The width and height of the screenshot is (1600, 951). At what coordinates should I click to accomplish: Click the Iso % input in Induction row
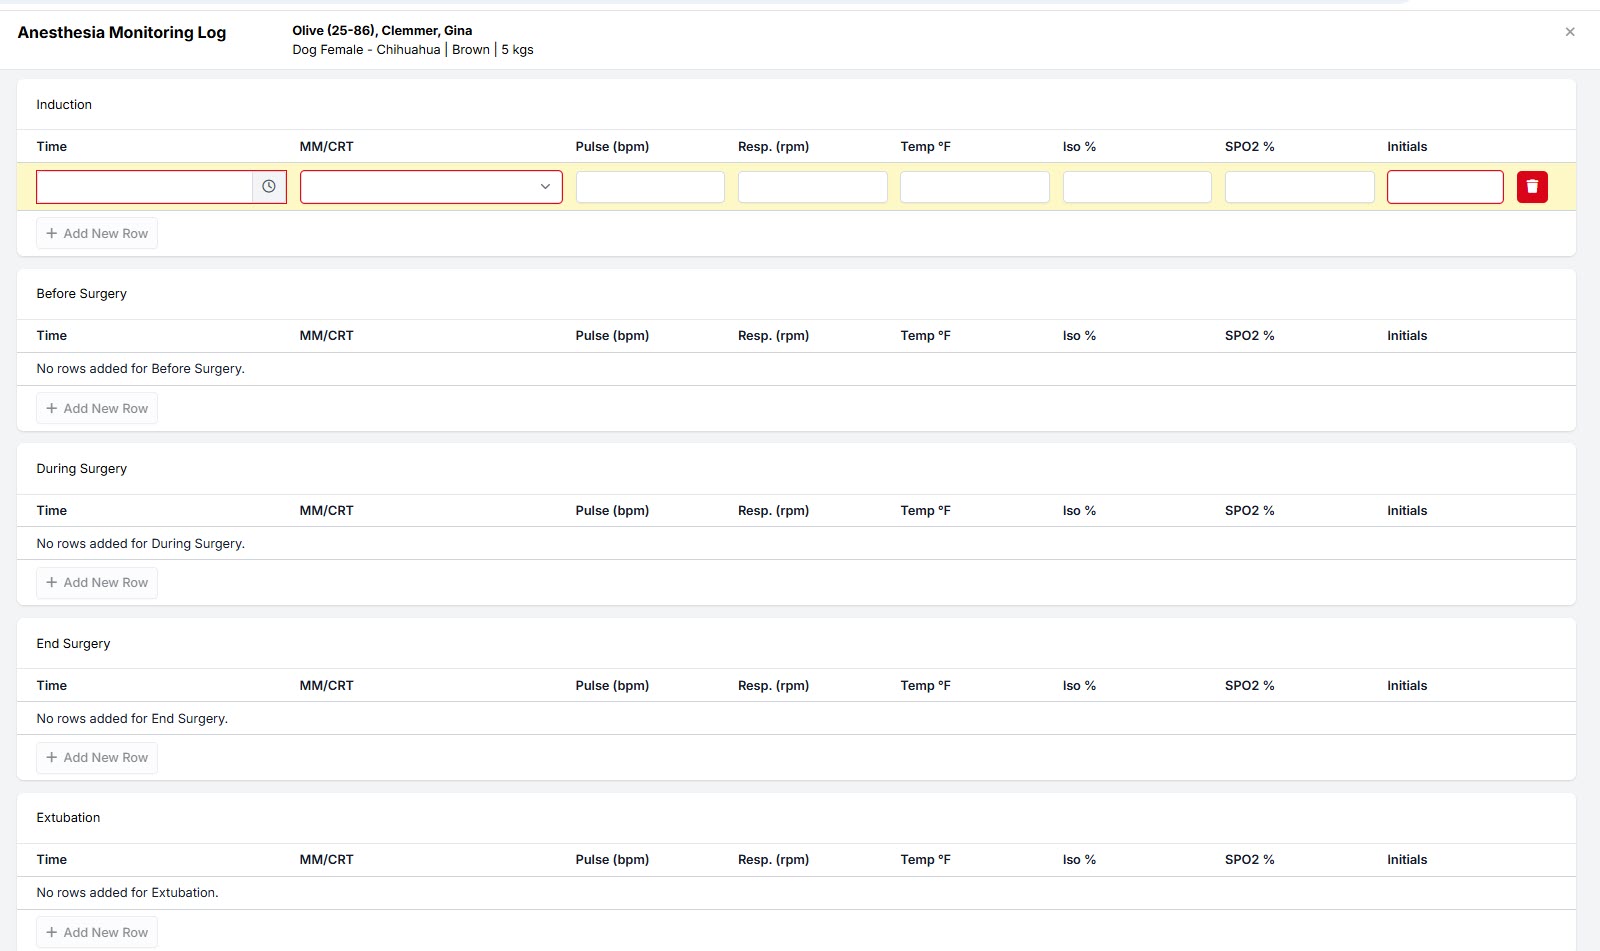click(1137, 187)
